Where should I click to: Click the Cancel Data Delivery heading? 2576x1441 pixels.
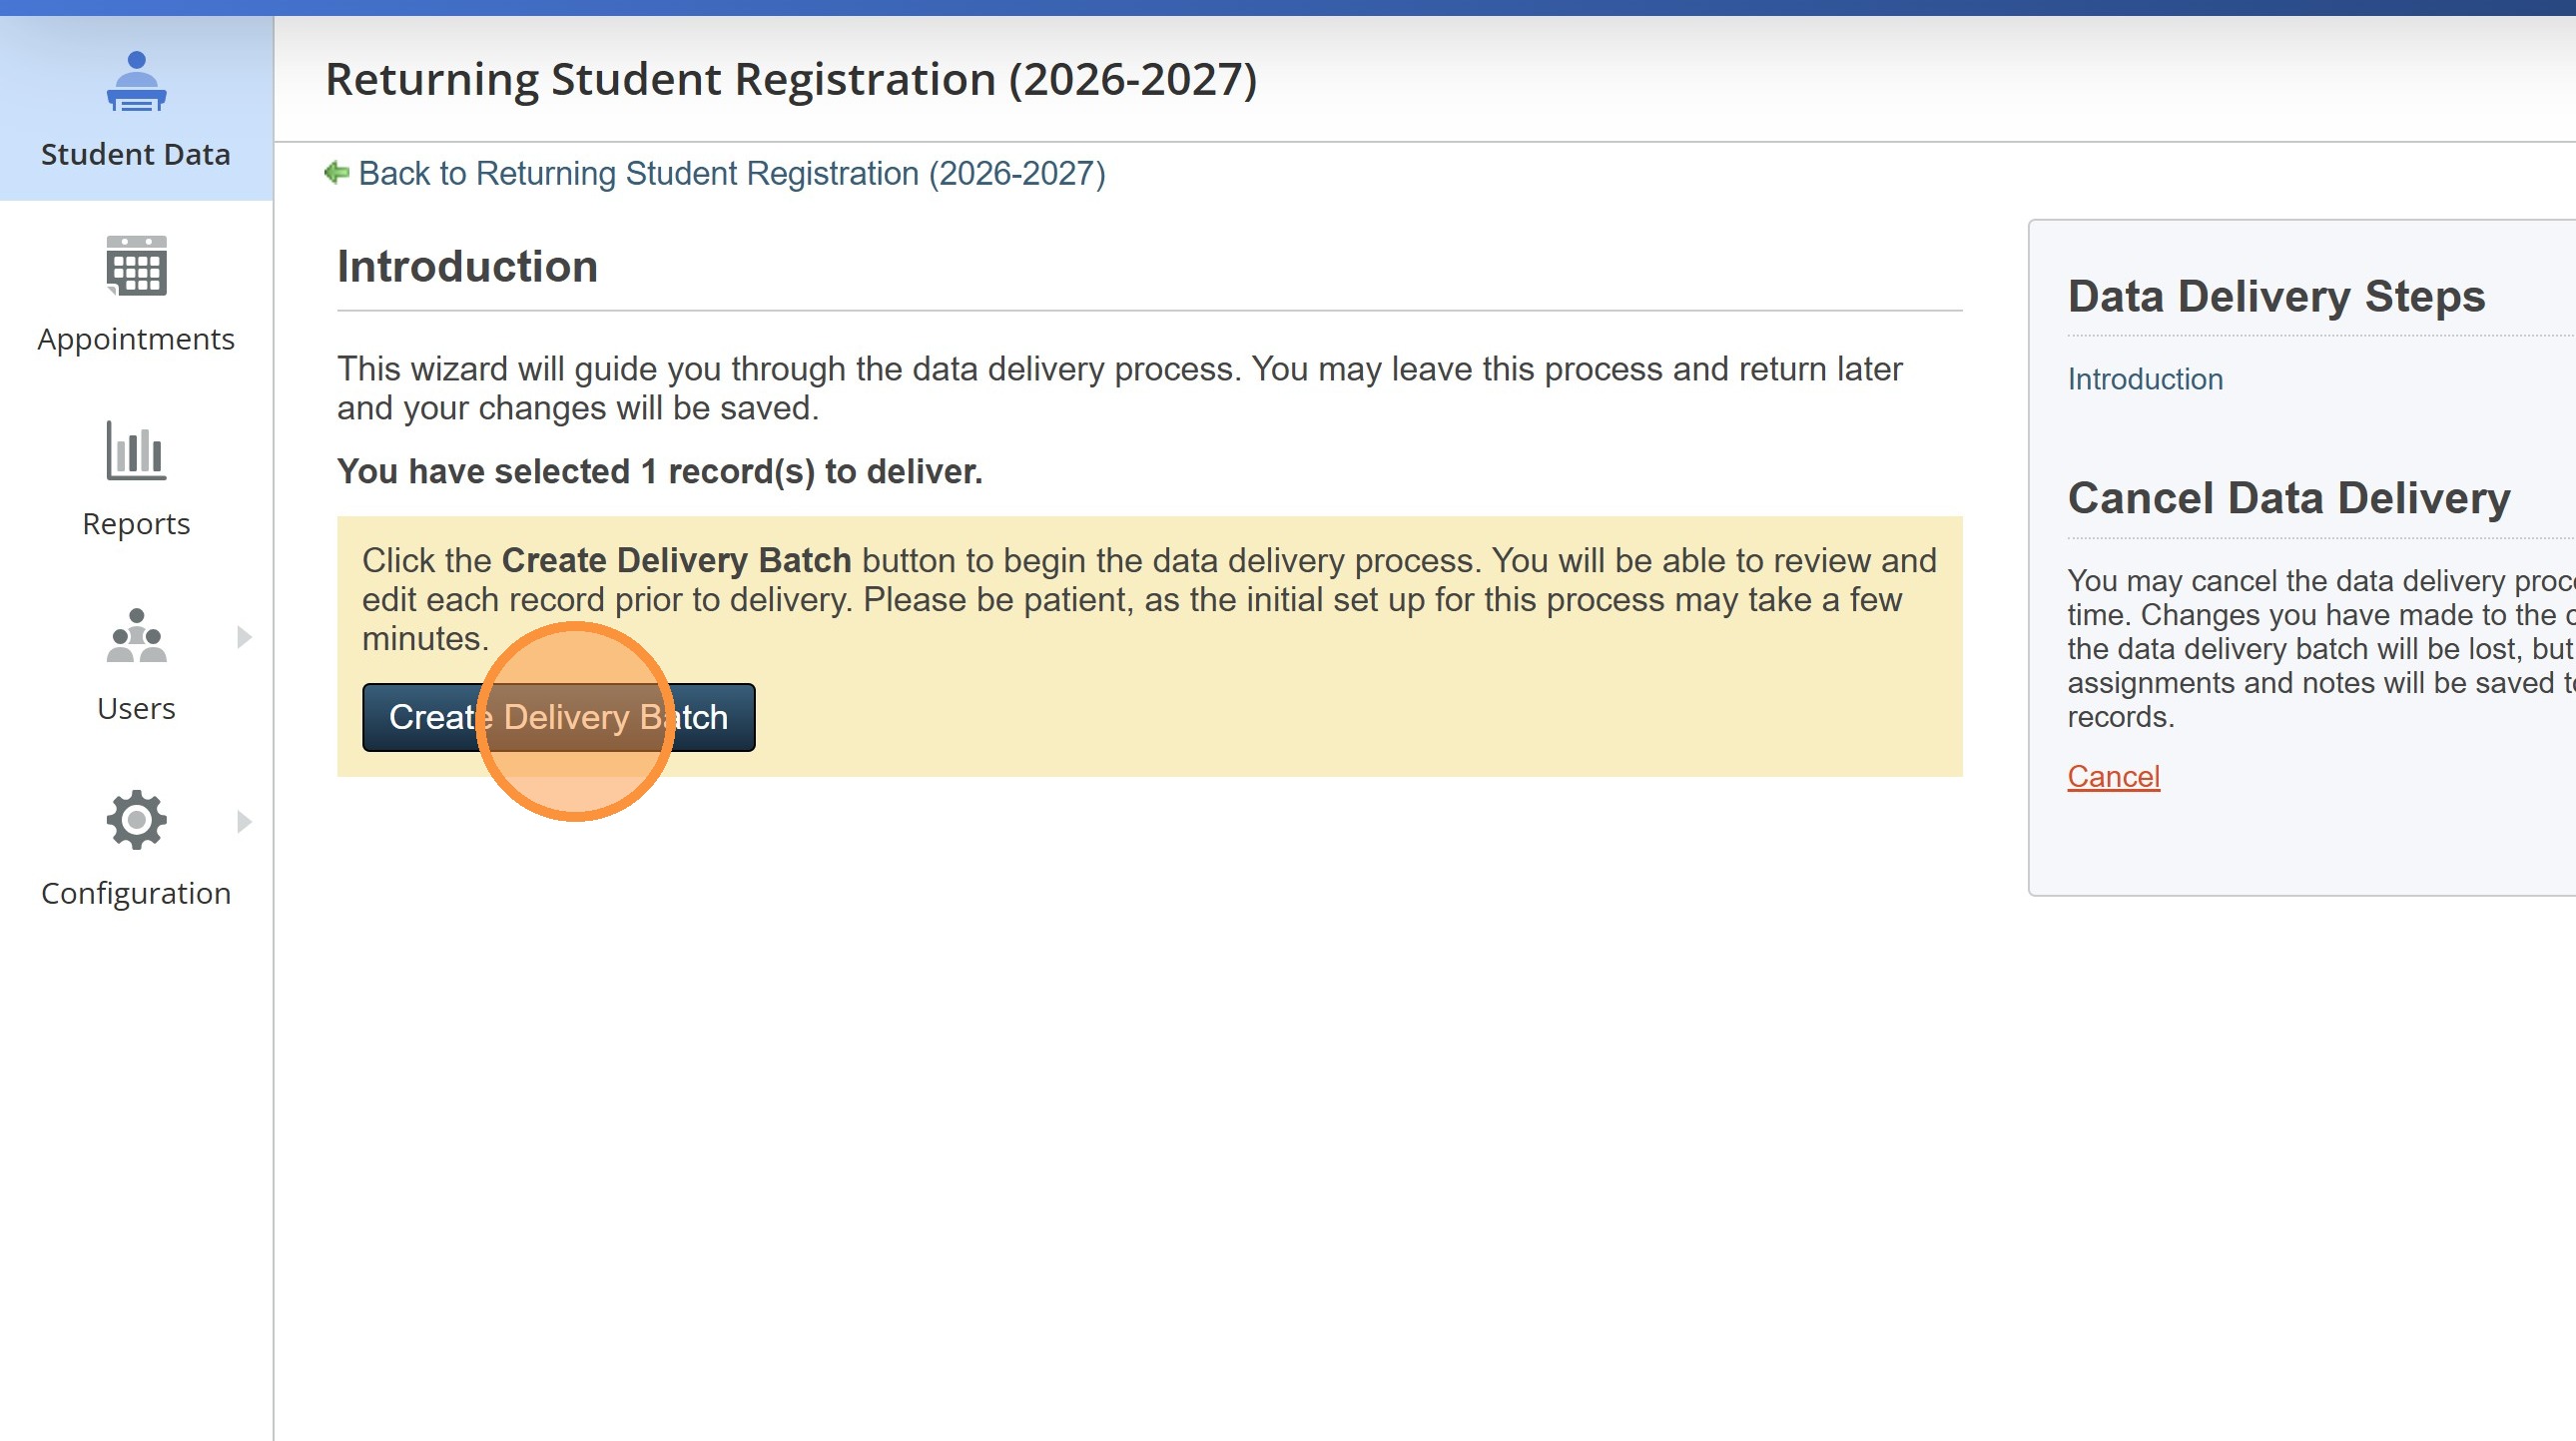(x=2288, y=499)
